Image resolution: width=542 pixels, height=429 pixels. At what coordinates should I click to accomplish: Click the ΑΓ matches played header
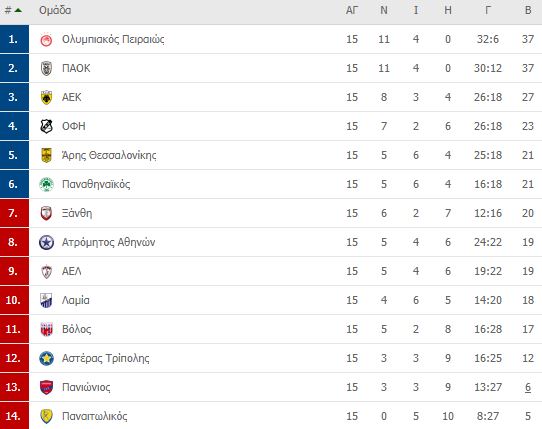click(x=352, y=10)
